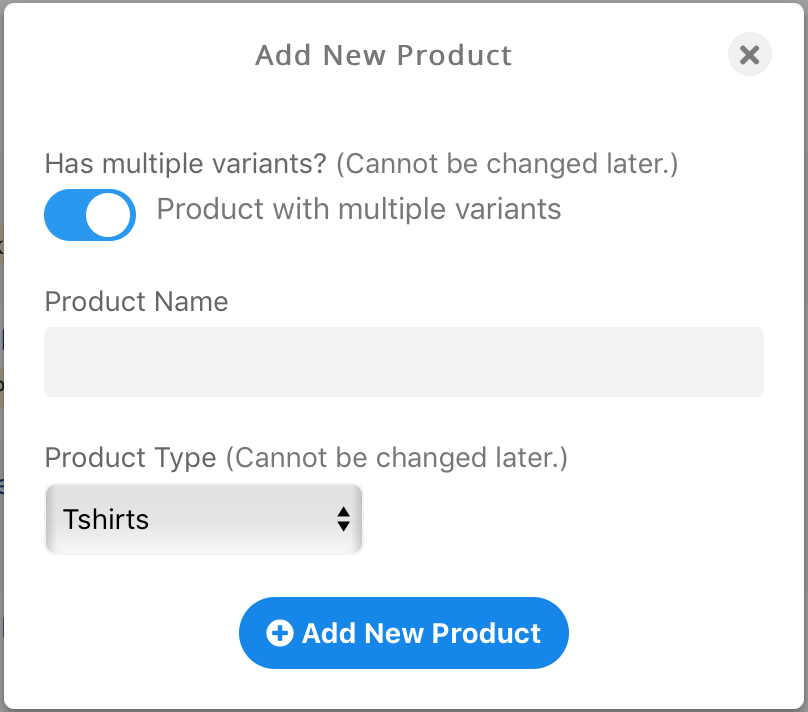
Task: Click the Tshirts text in the select box
Action: [x=106, y=519]
